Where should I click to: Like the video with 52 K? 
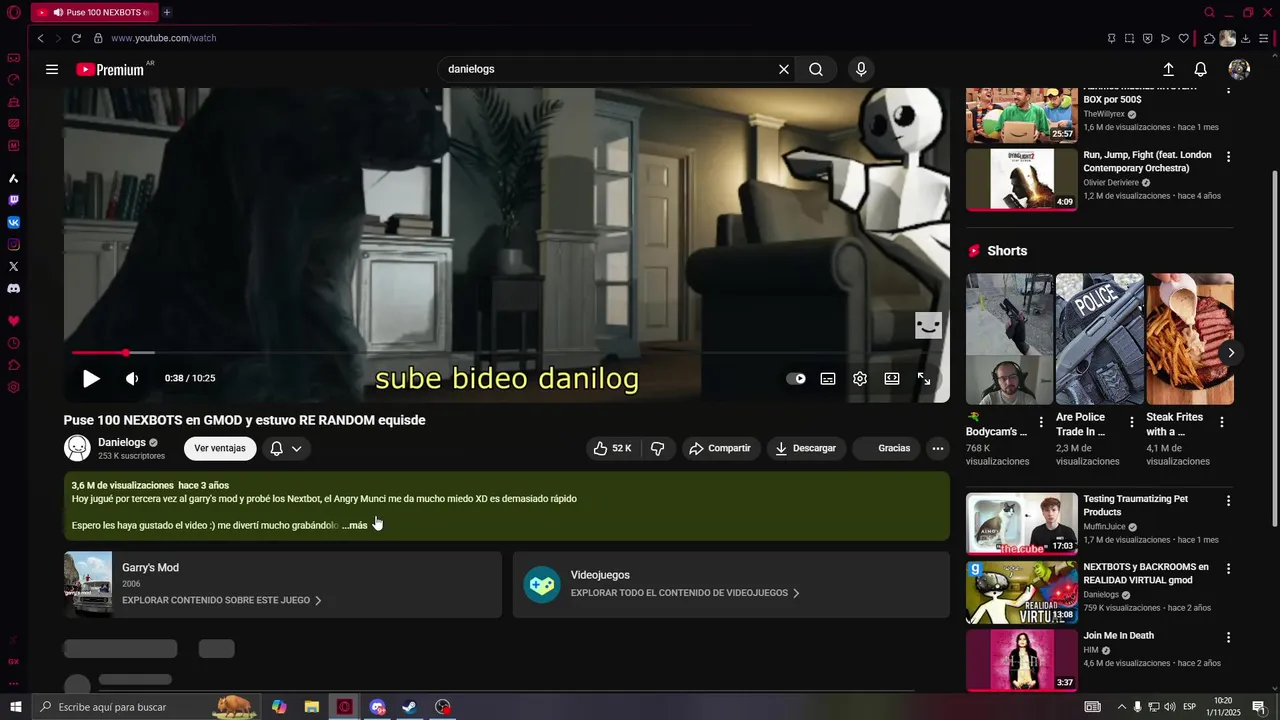pos(612,448)
